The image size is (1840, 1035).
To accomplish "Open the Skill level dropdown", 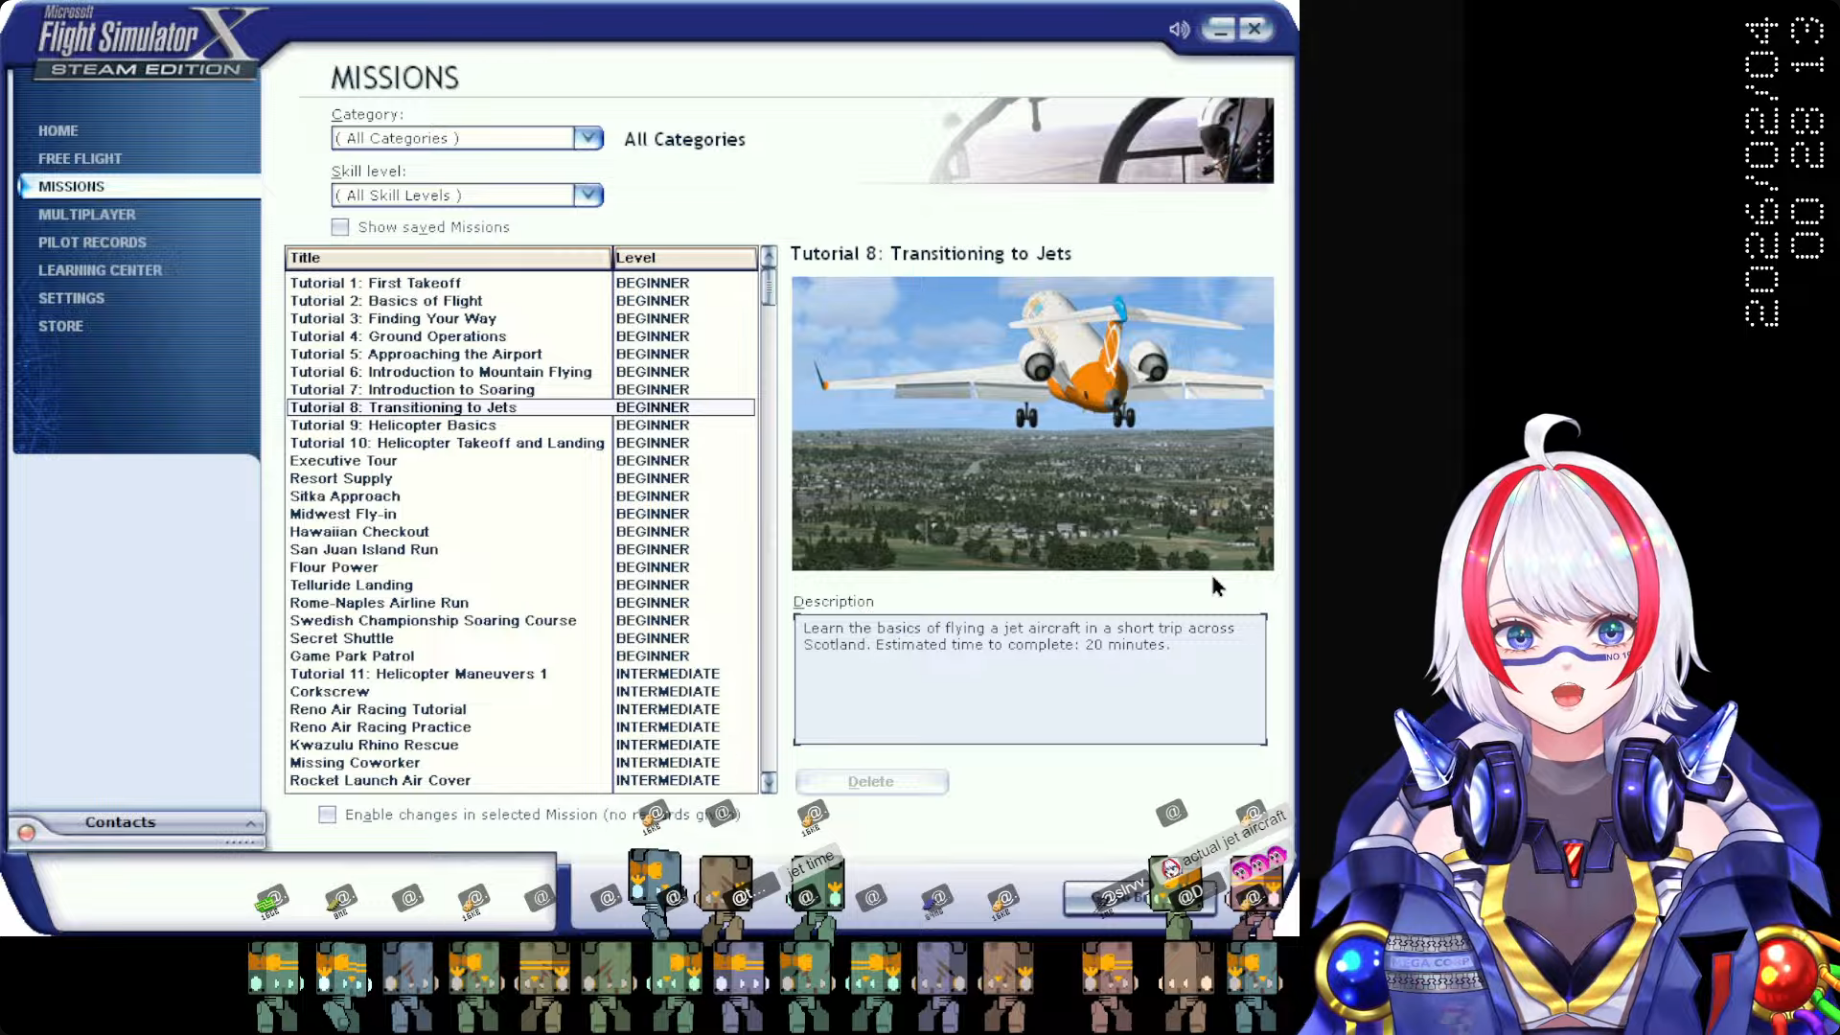I will click(588, 195).
